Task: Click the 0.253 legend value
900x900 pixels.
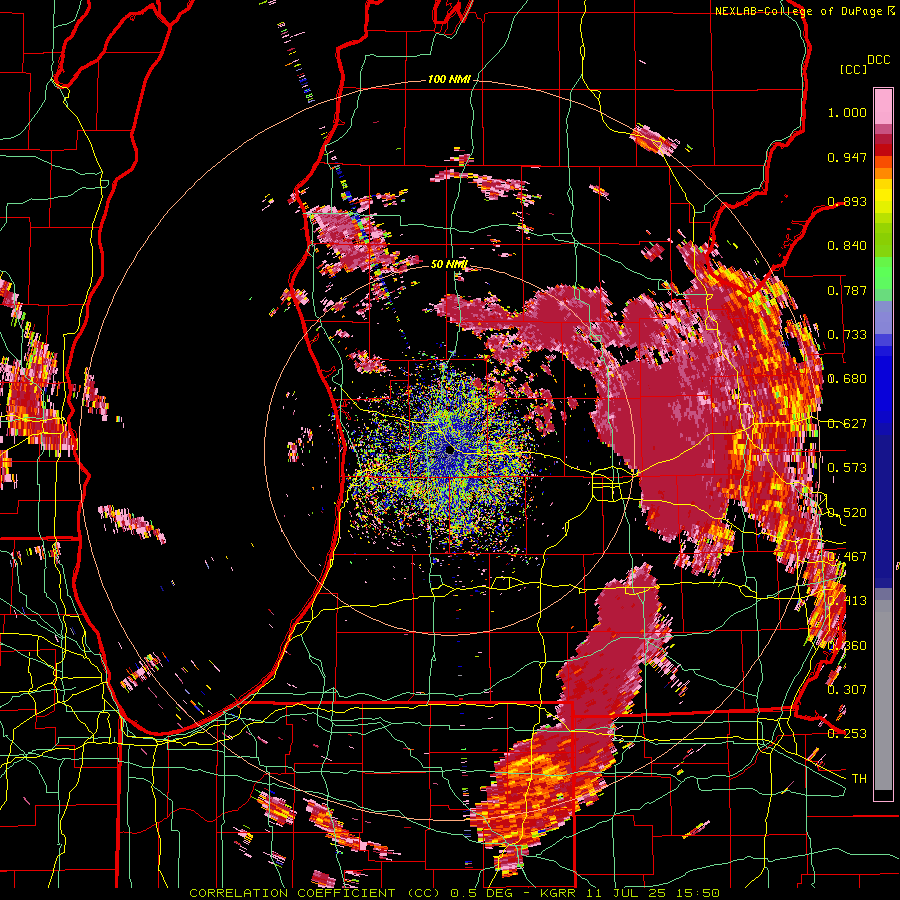Action: pos(847,734)
